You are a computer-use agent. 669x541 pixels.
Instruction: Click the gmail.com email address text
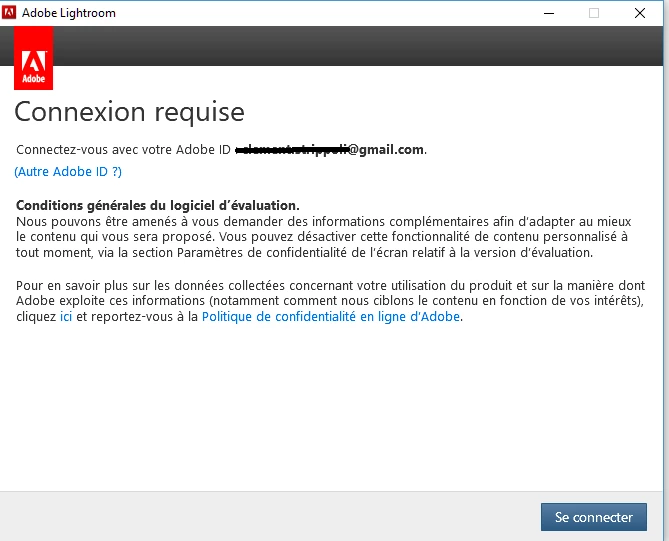click(331, 150)
